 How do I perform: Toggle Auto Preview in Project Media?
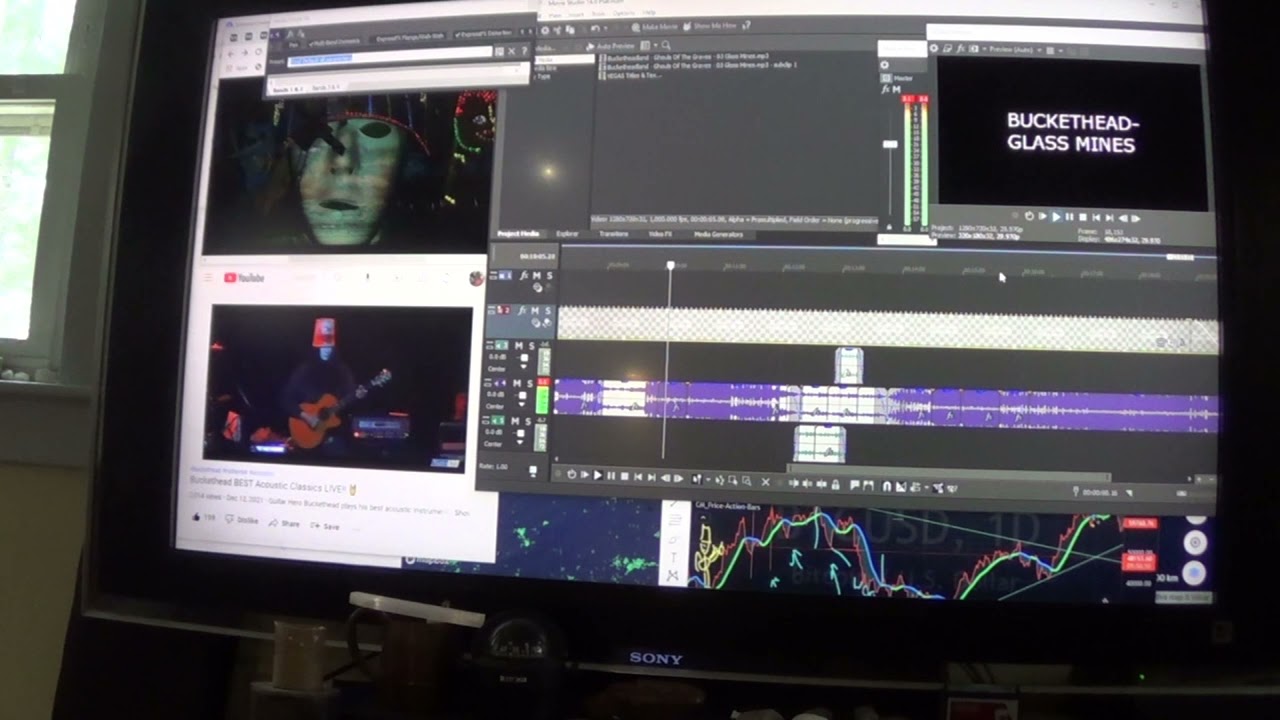point(611,46)
